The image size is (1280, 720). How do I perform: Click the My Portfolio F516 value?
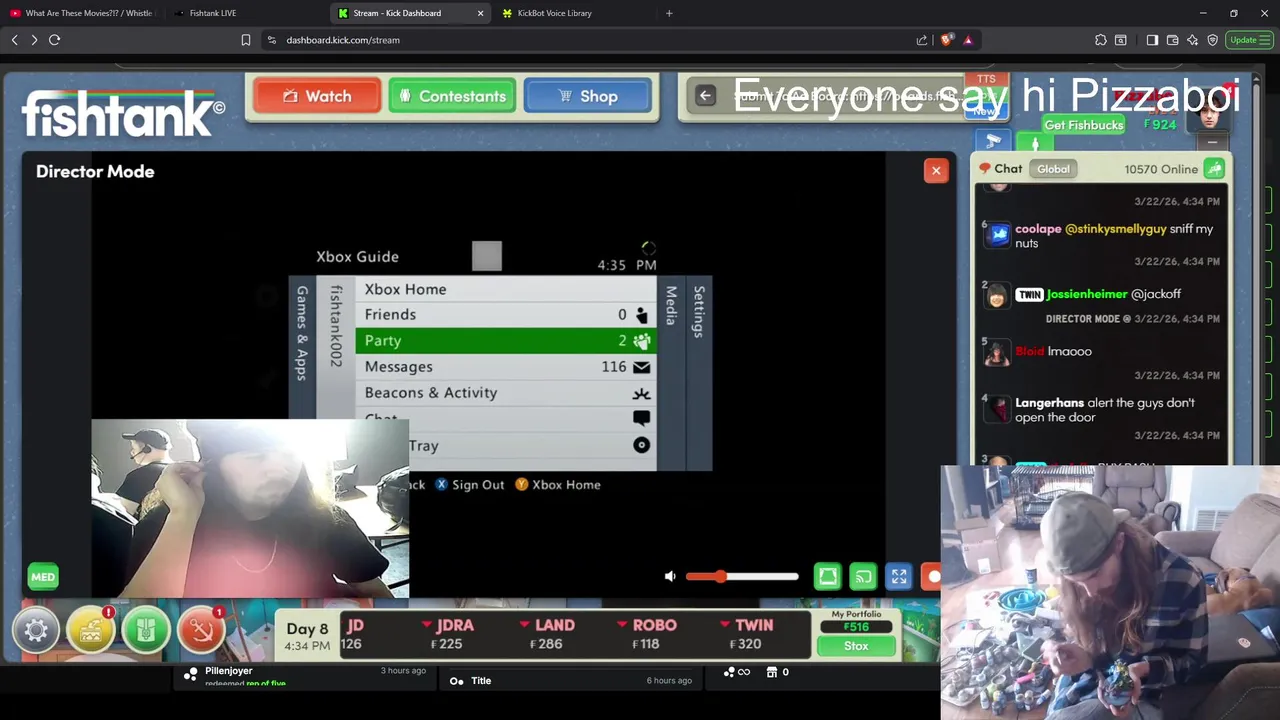[x=856, y=627]
